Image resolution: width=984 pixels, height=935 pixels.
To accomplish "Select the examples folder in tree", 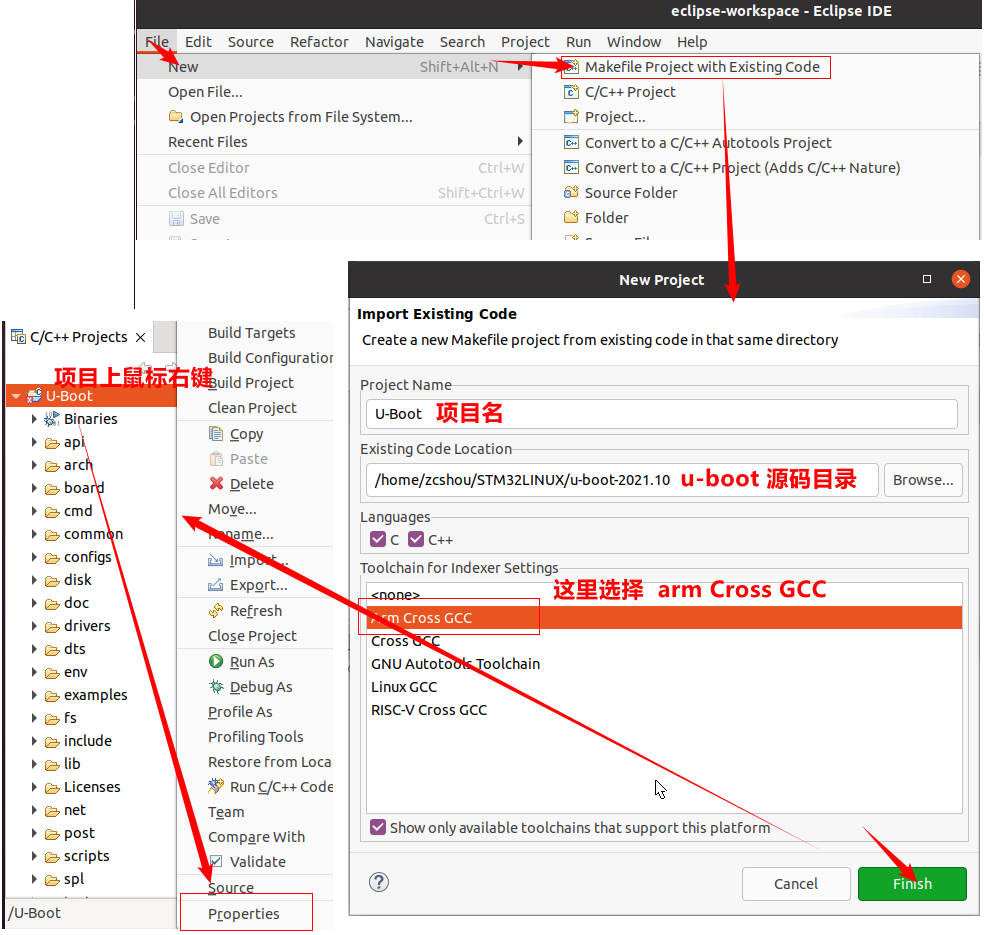I will click(x=95, y=695).
